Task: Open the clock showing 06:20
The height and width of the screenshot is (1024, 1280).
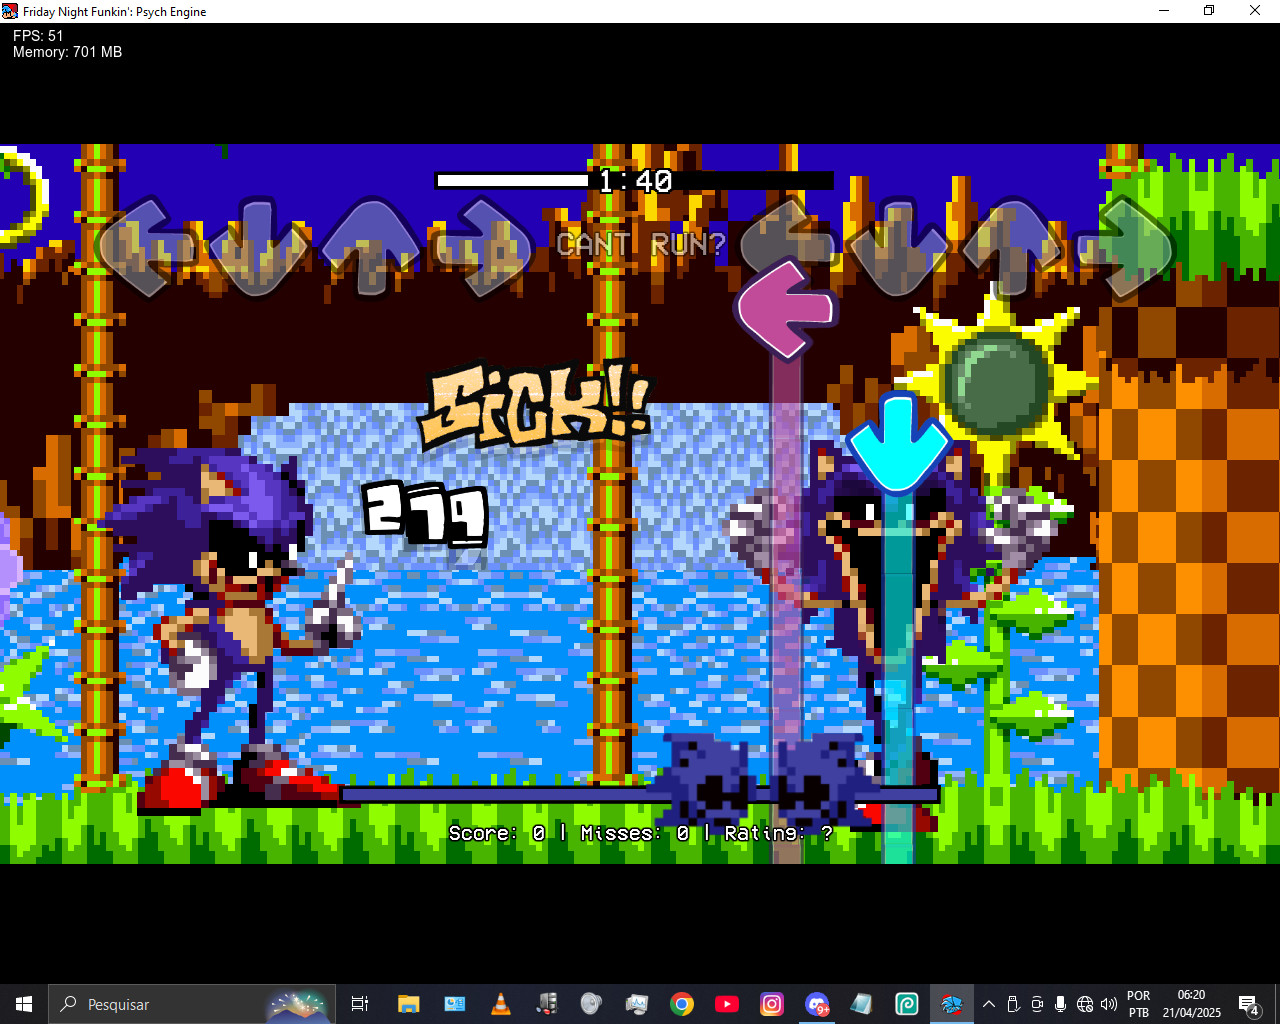Action: point(1191,1004)
